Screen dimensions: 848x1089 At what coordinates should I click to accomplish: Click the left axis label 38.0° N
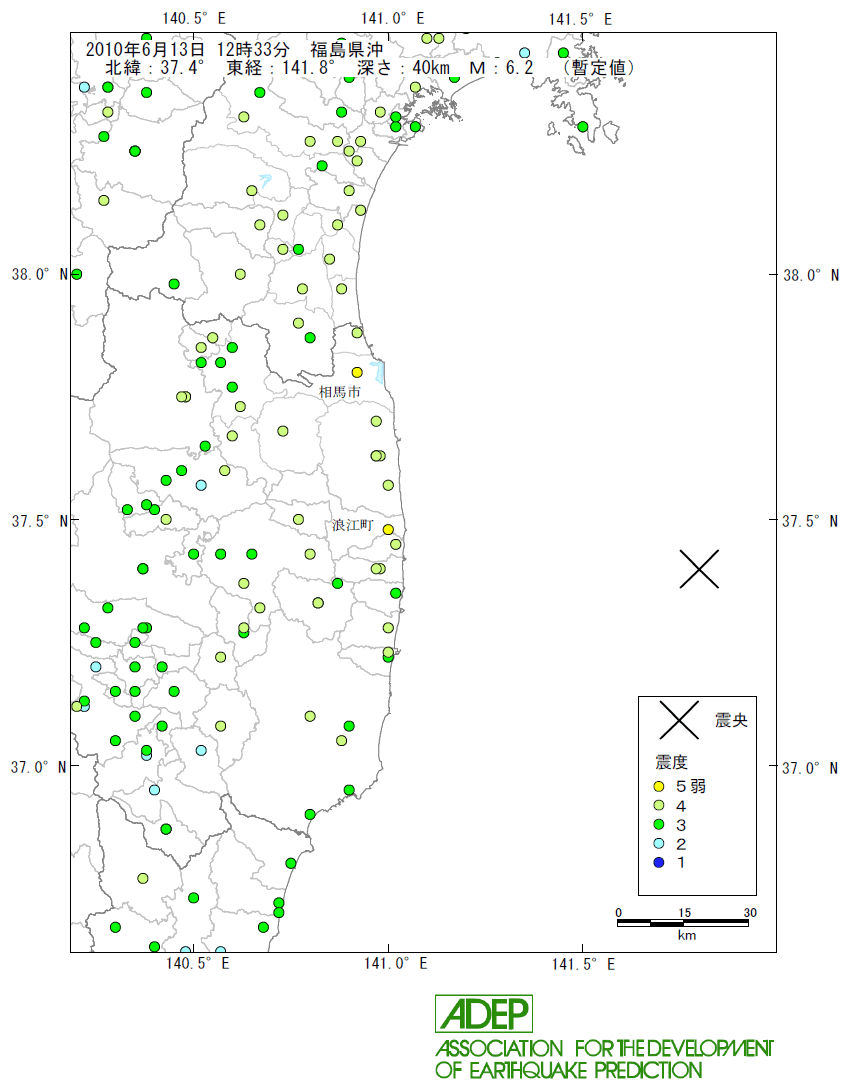tap(40, 274)
